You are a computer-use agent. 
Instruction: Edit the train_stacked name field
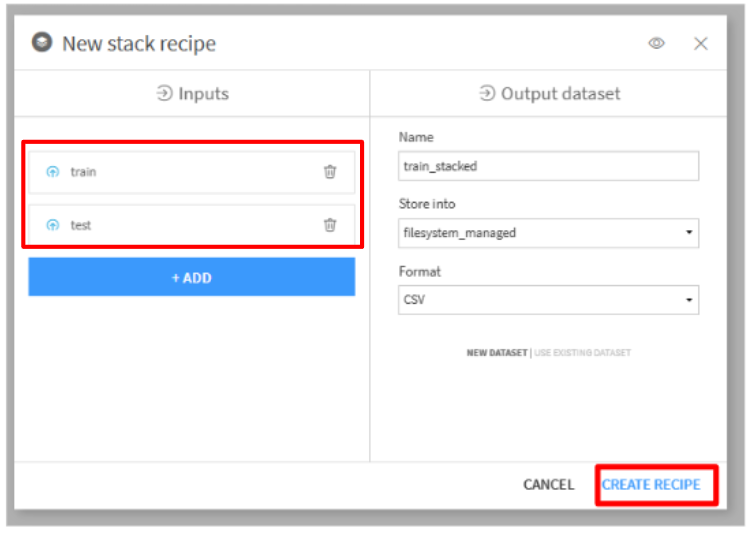(x=548, y=166)
